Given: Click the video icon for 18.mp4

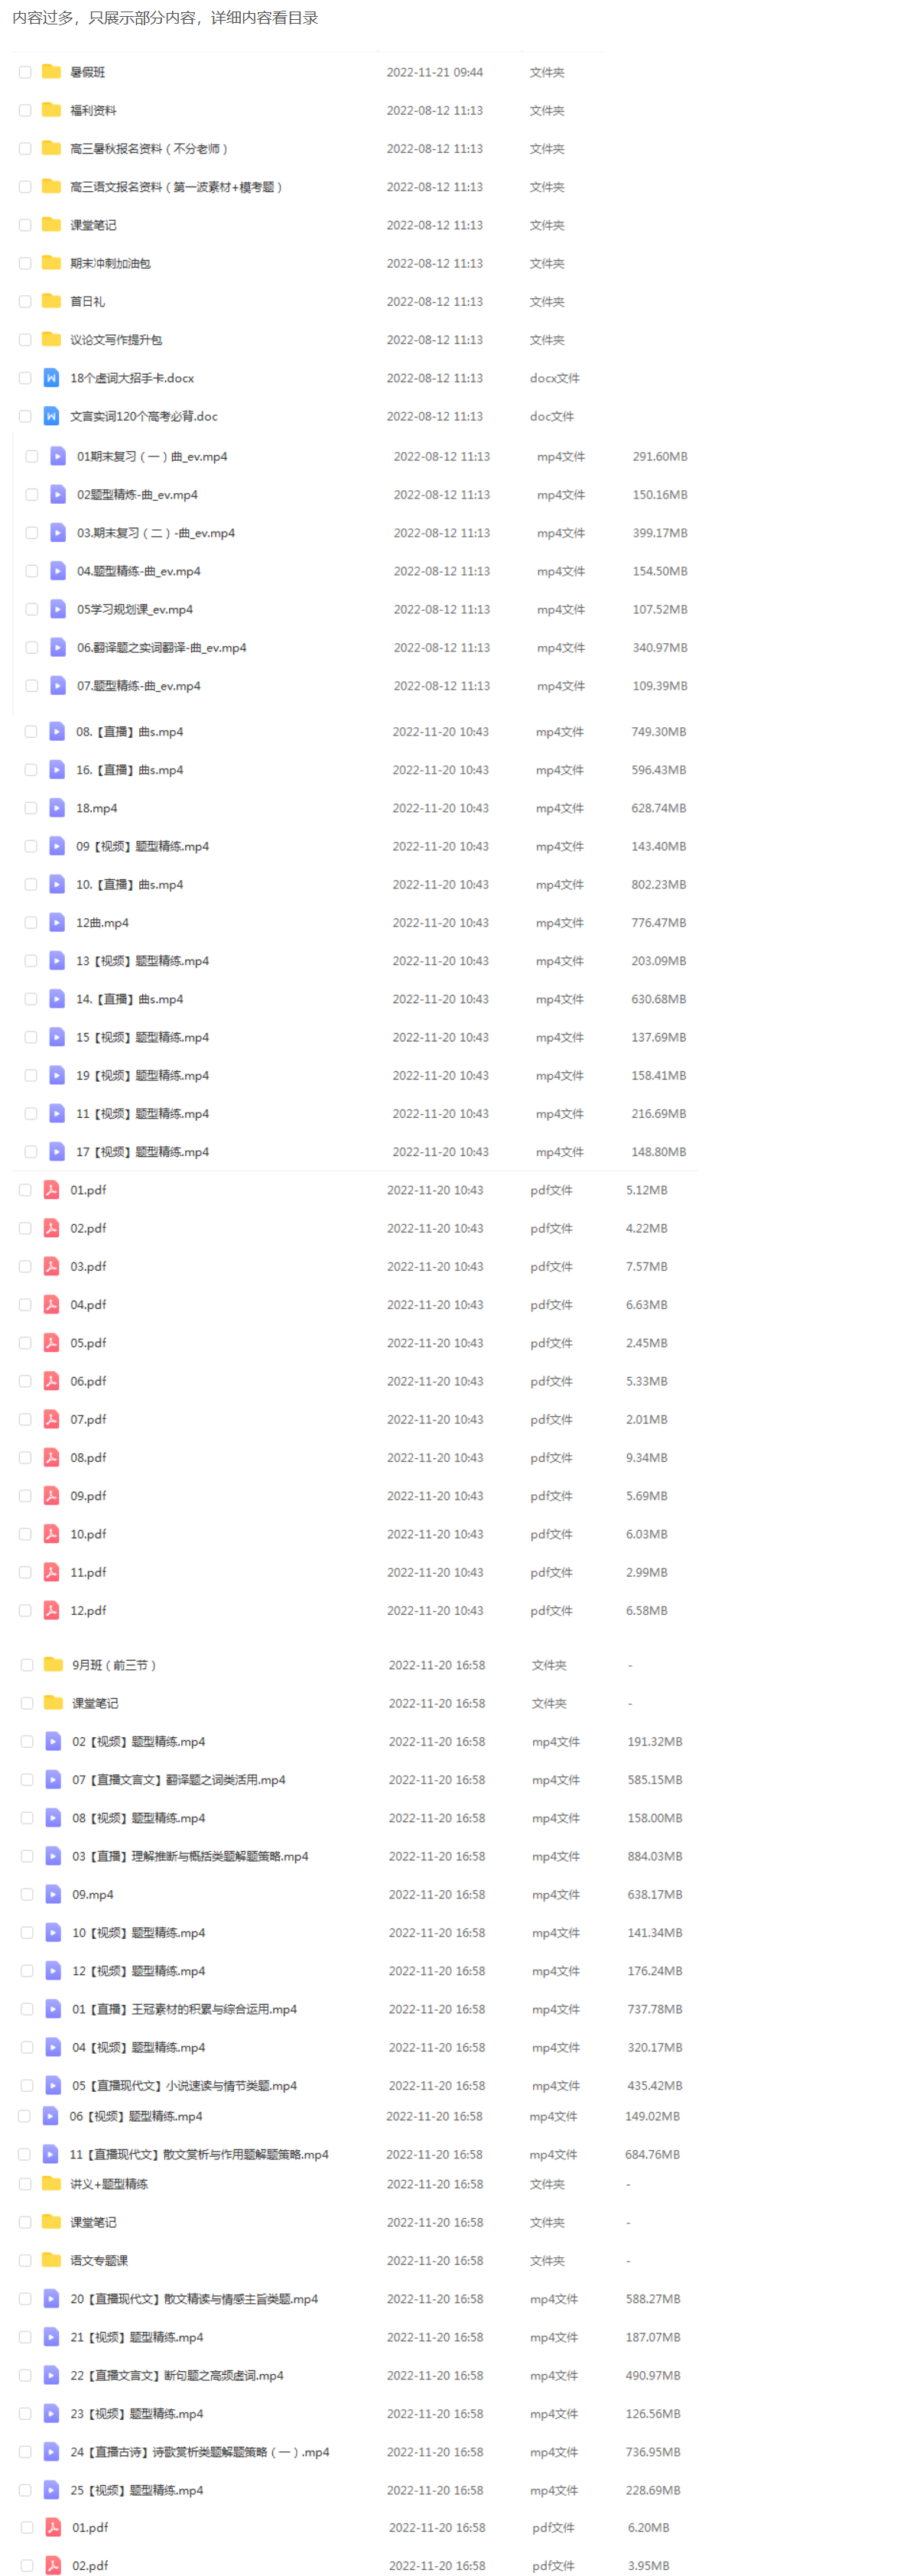Looking at the screenshot, I should click(57, 808).
